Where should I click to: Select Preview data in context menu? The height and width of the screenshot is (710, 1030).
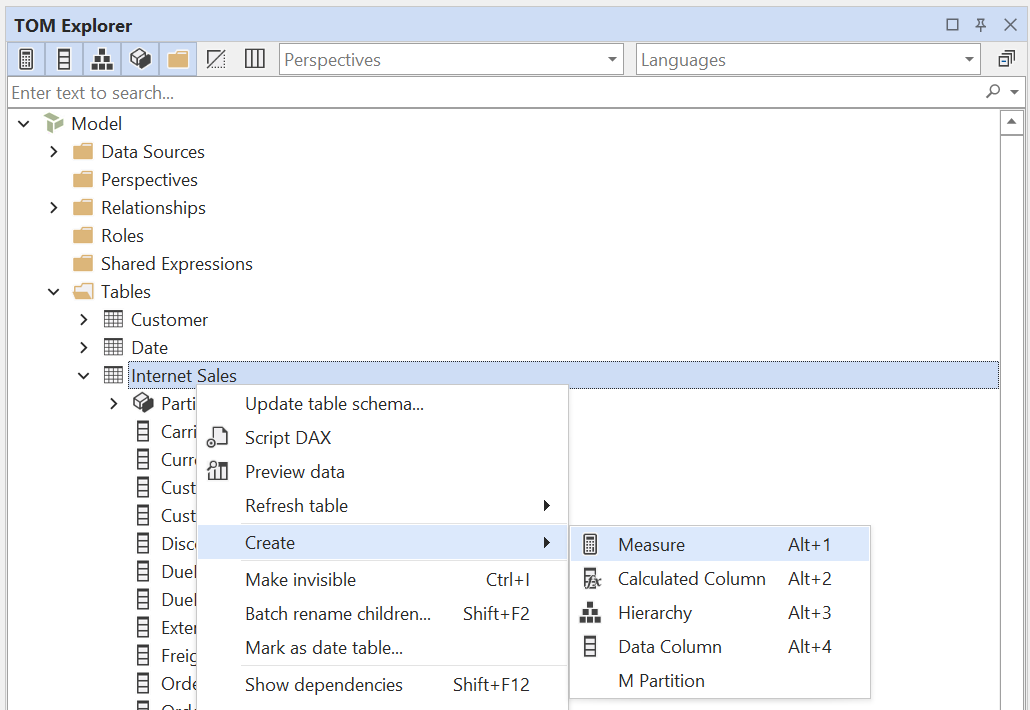(x=295, y=472)
